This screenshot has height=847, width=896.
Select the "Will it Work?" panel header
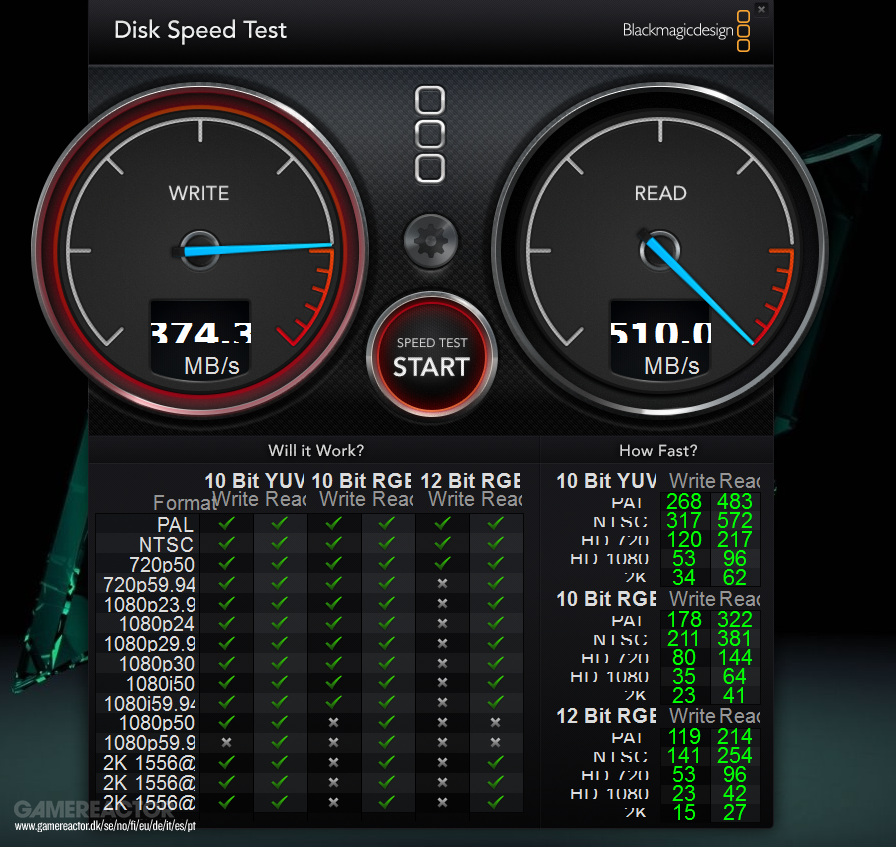(x=316, y=451)
